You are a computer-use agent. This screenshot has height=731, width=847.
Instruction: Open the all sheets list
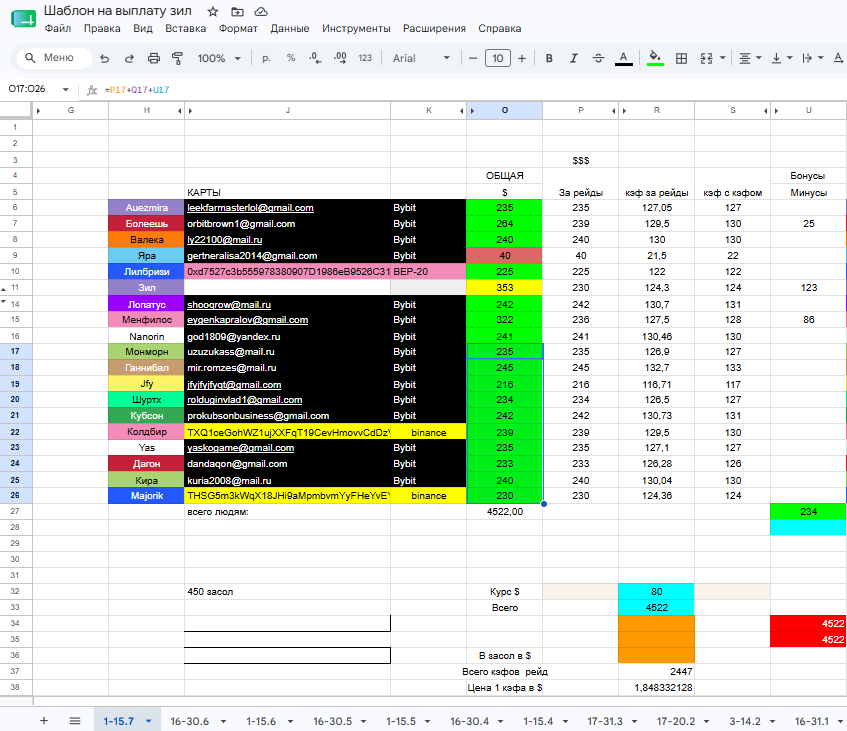click(75, 720)
